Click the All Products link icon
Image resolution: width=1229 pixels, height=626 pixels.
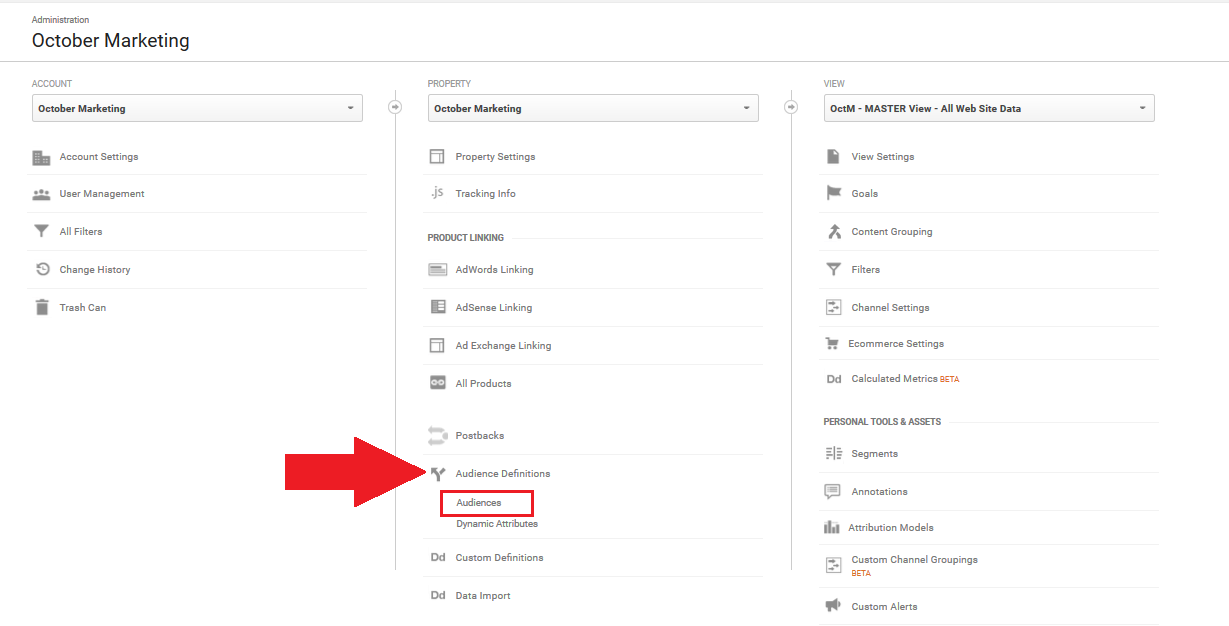437,383
